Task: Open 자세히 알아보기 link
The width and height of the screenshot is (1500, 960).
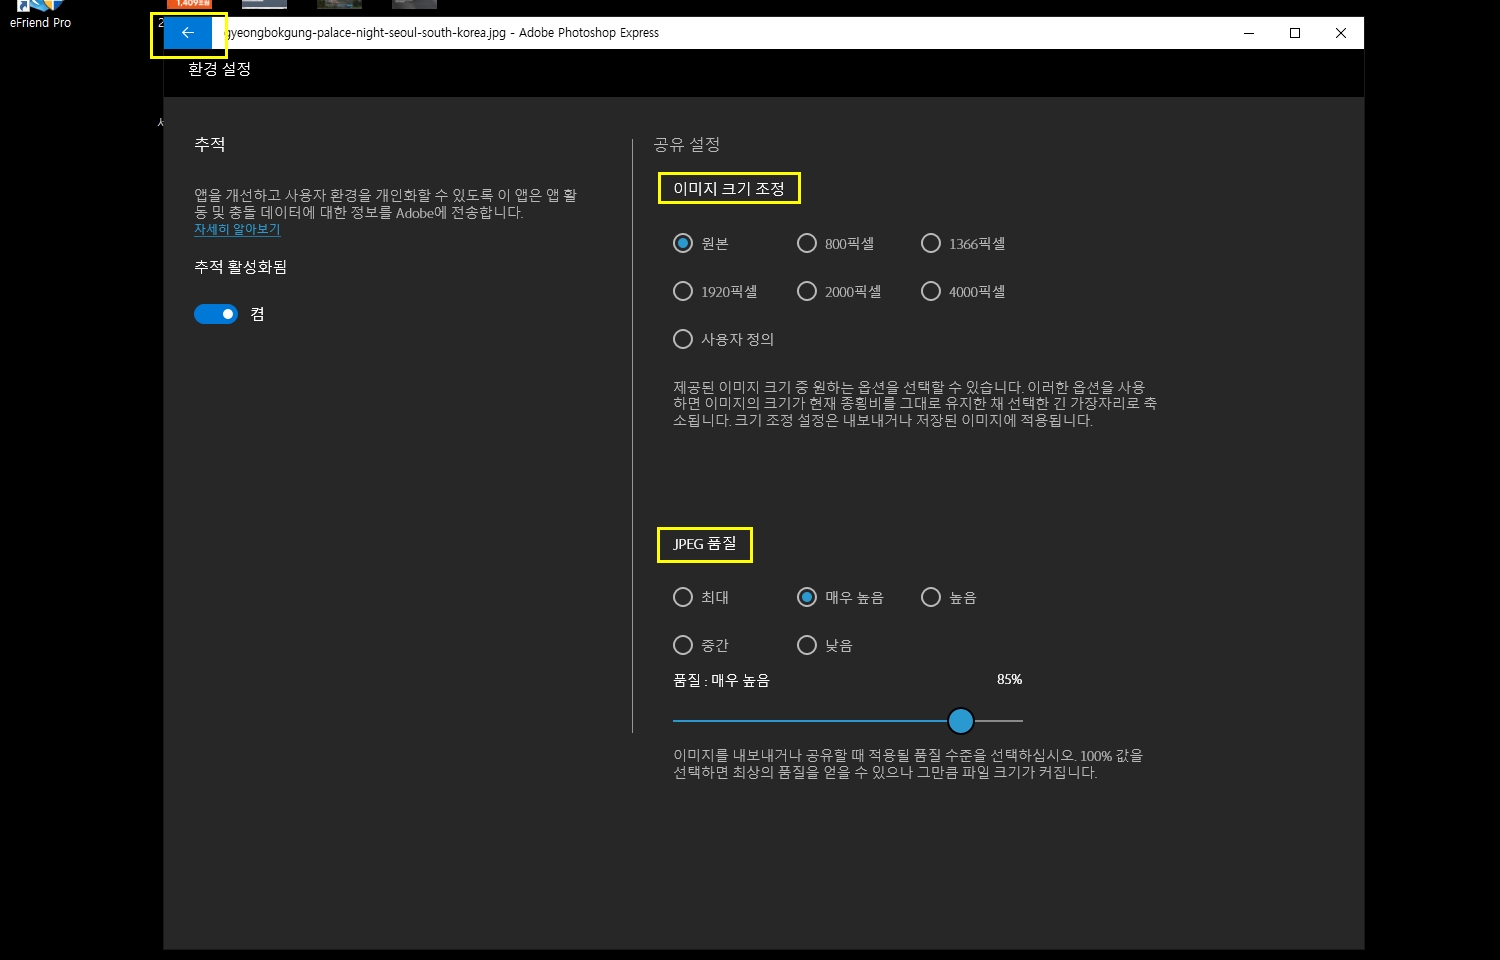Action: pyautogui.click(x=237, y=229)
